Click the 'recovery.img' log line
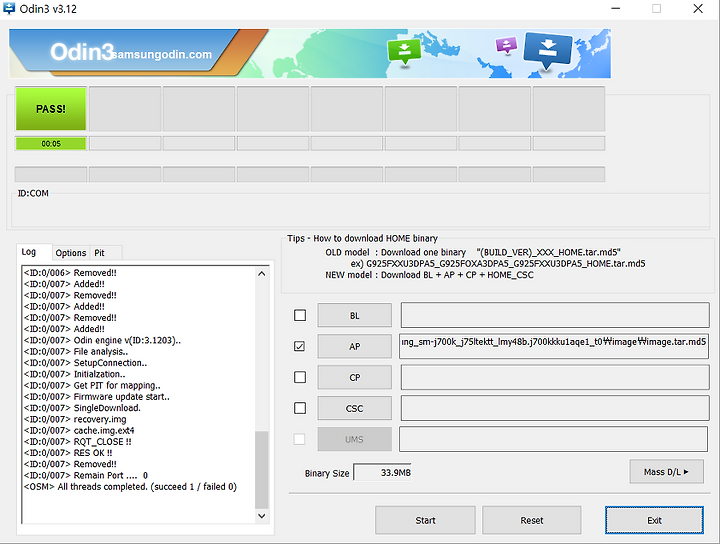The image size is (720, 544). pos(75,419)
